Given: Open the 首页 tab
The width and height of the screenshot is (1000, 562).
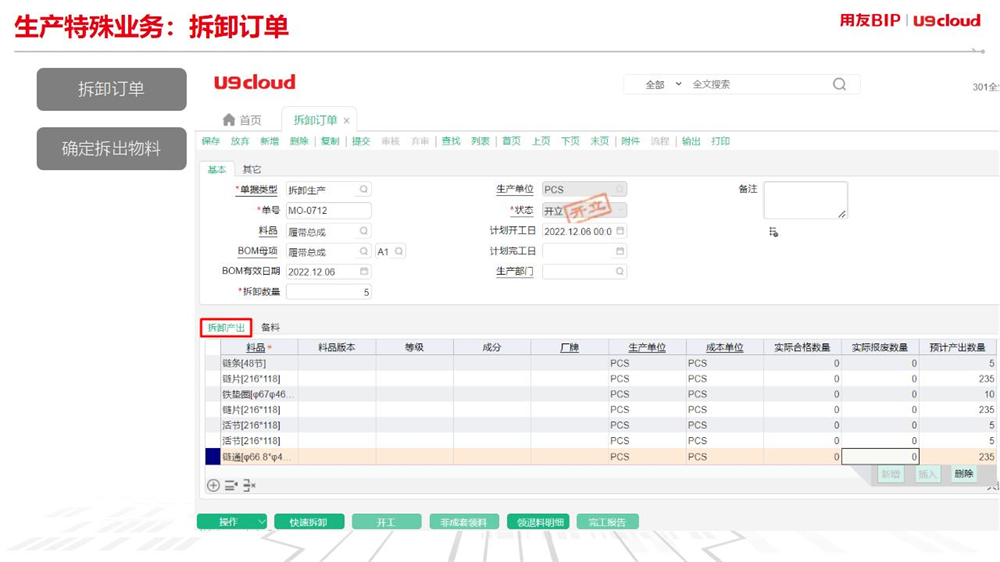Looking at the screenshot, I should coord(242,120).
